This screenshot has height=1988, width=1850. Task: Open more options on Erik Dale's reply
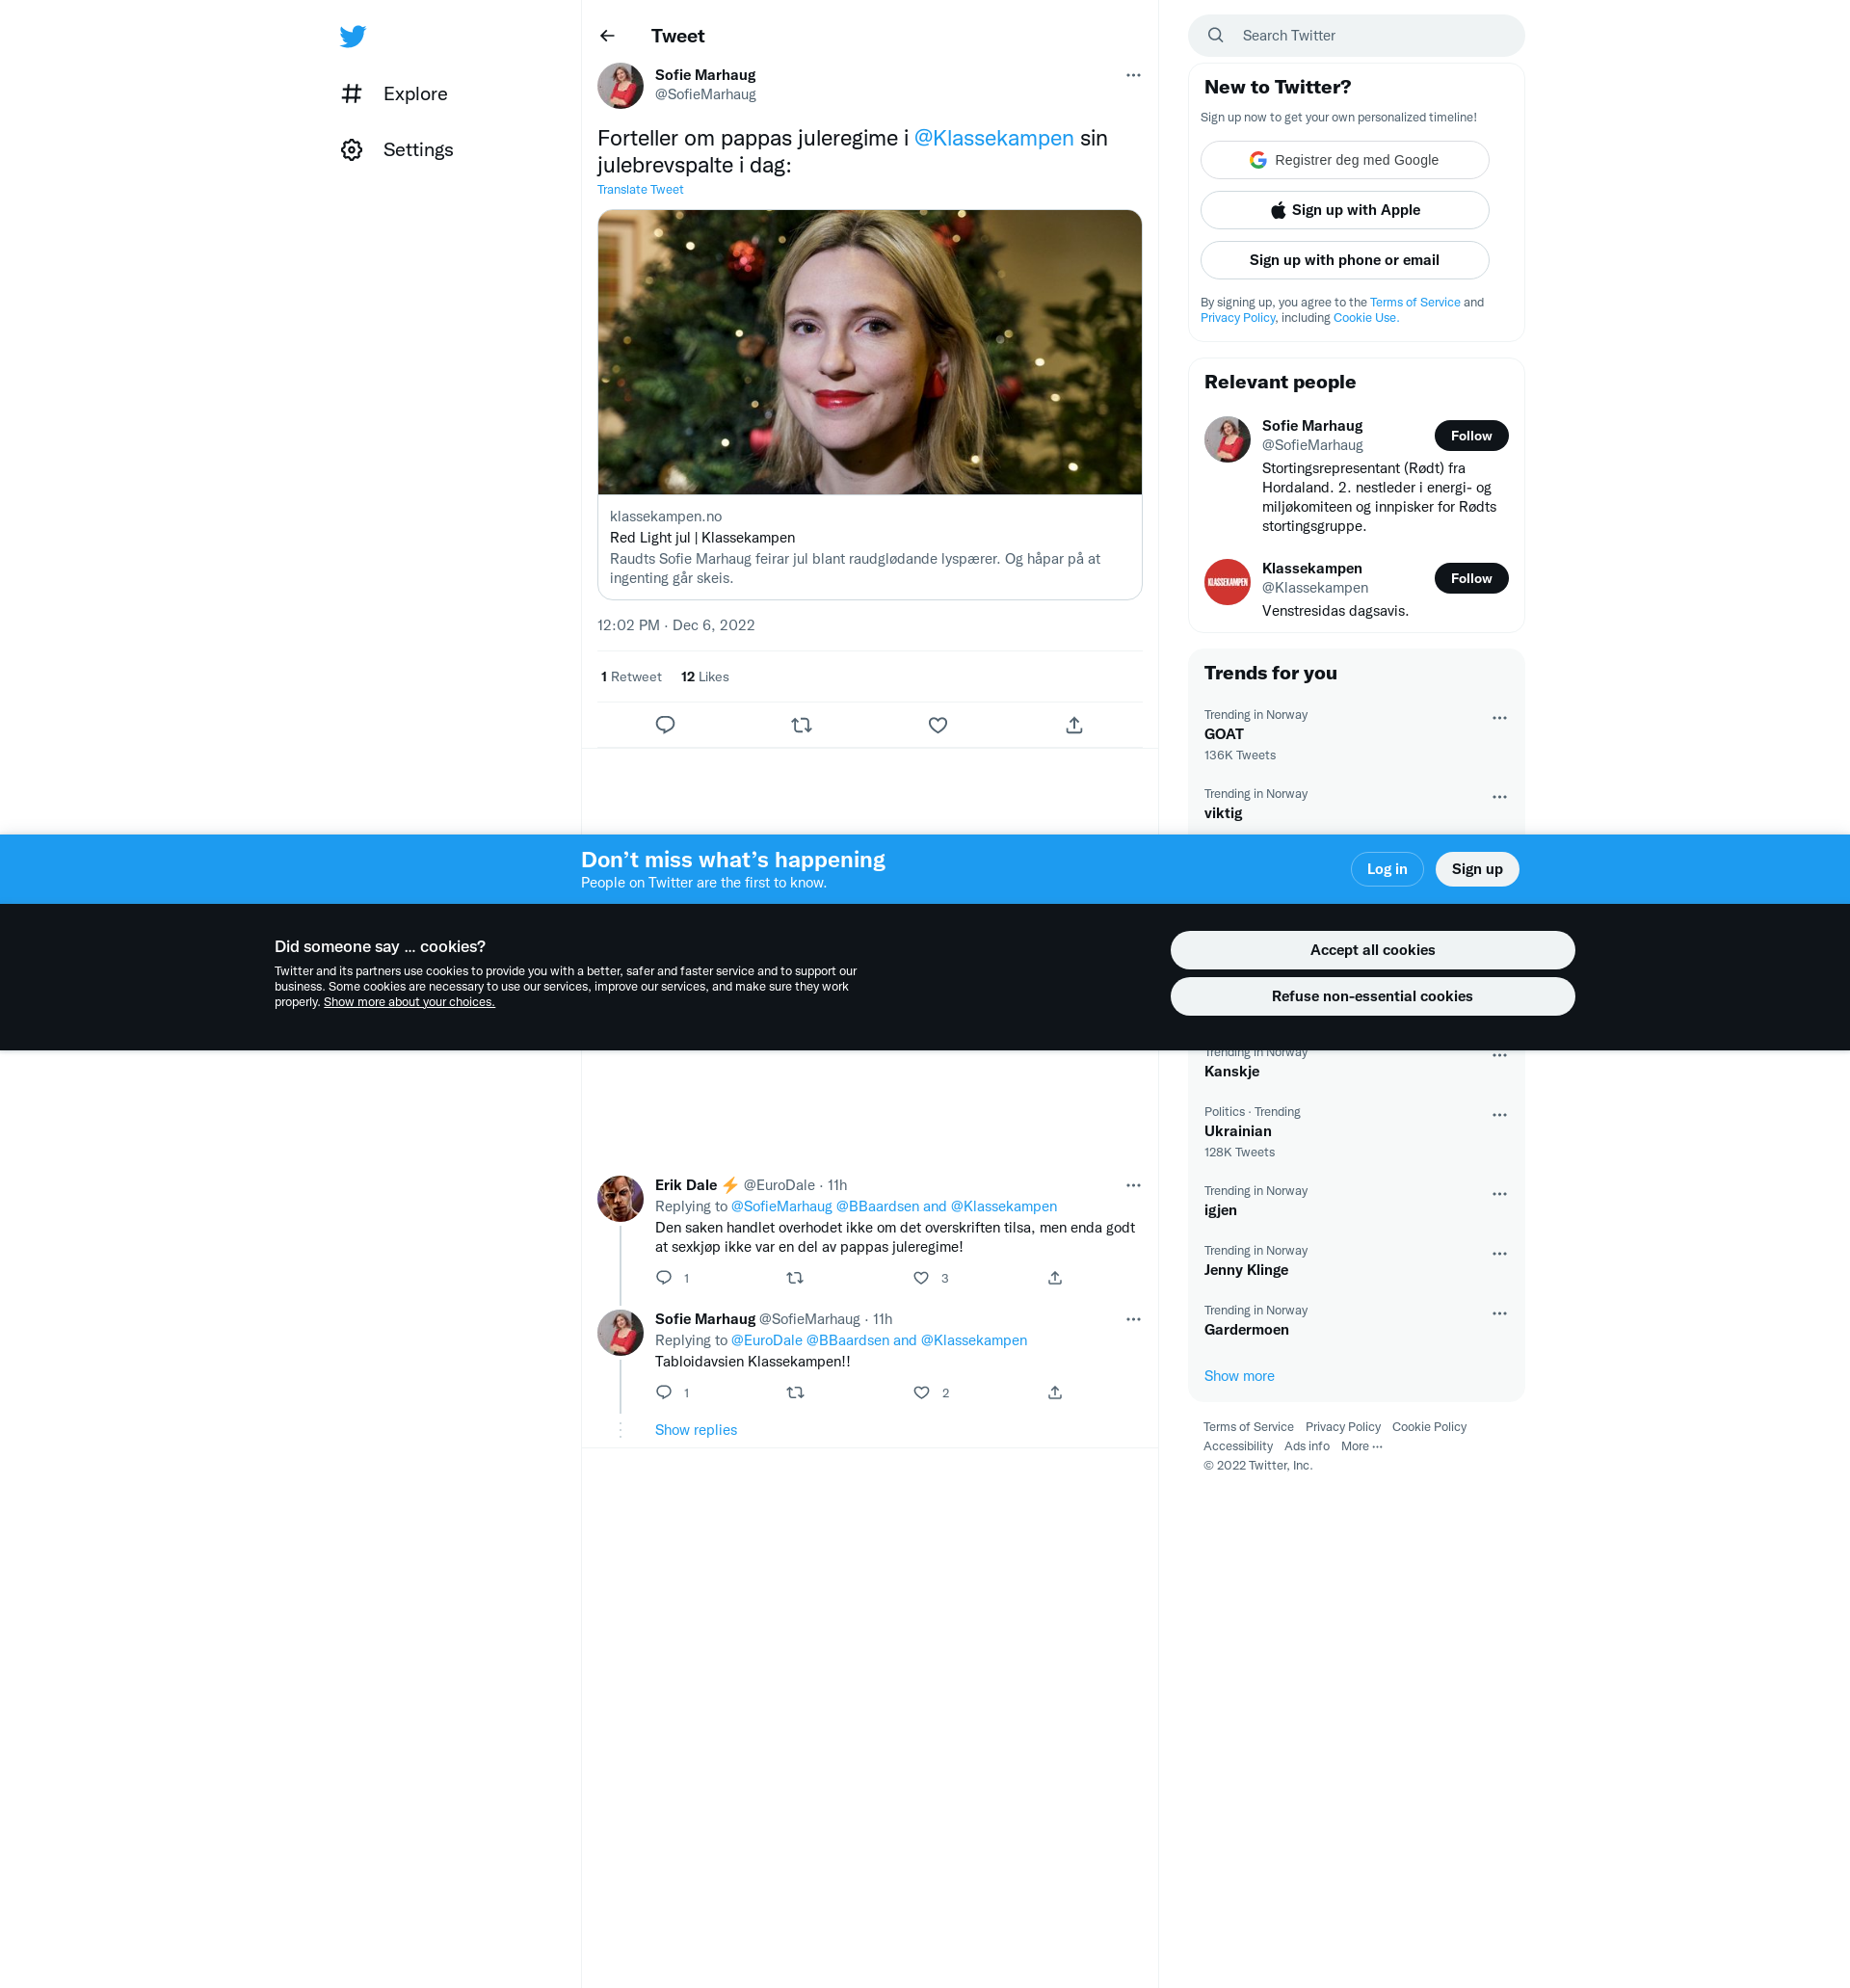tap(1133, 1185)
